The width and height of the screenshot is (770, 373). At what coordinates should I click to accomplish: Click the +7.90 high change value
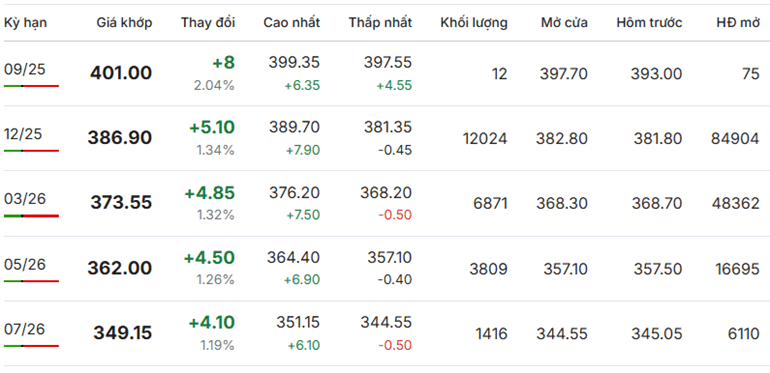point(302,150)
